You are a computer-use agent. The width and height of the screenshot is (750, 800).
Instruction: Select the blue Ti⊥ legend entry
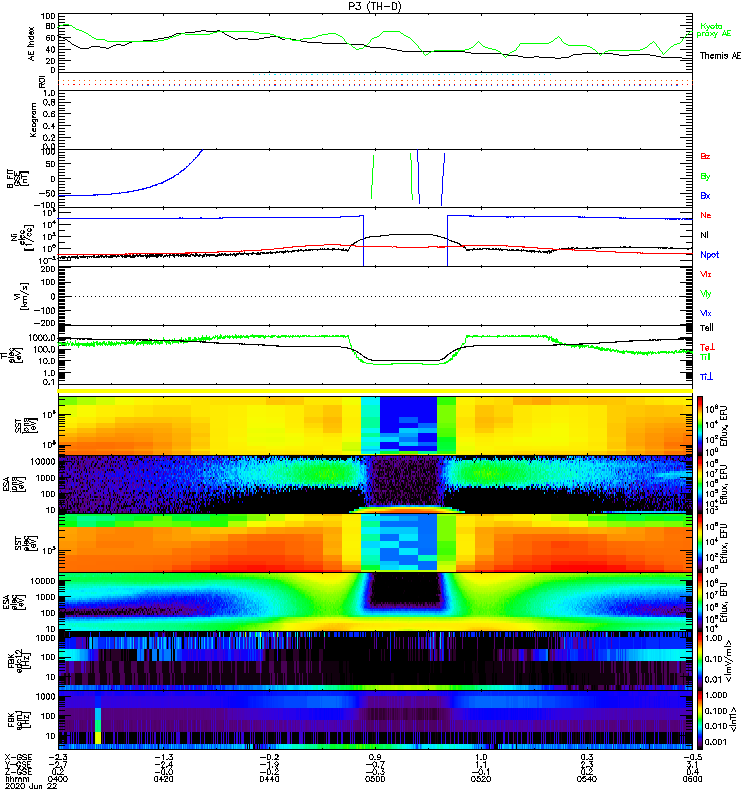click(706, 377)
